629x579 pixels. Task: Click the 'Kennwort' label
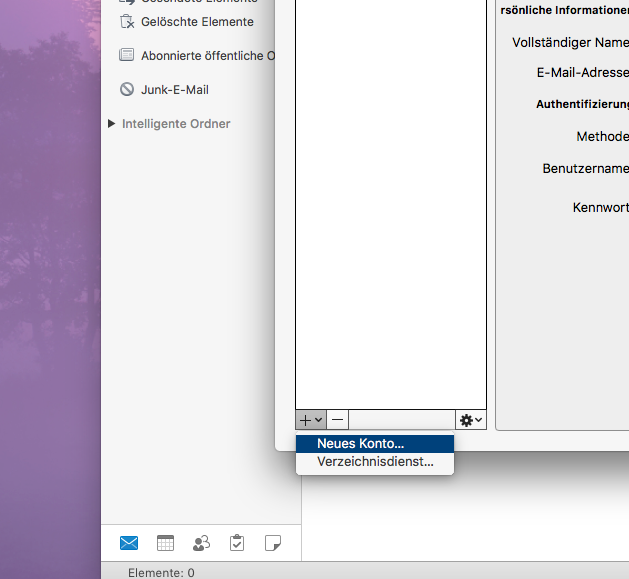click(x=600, y=208)
